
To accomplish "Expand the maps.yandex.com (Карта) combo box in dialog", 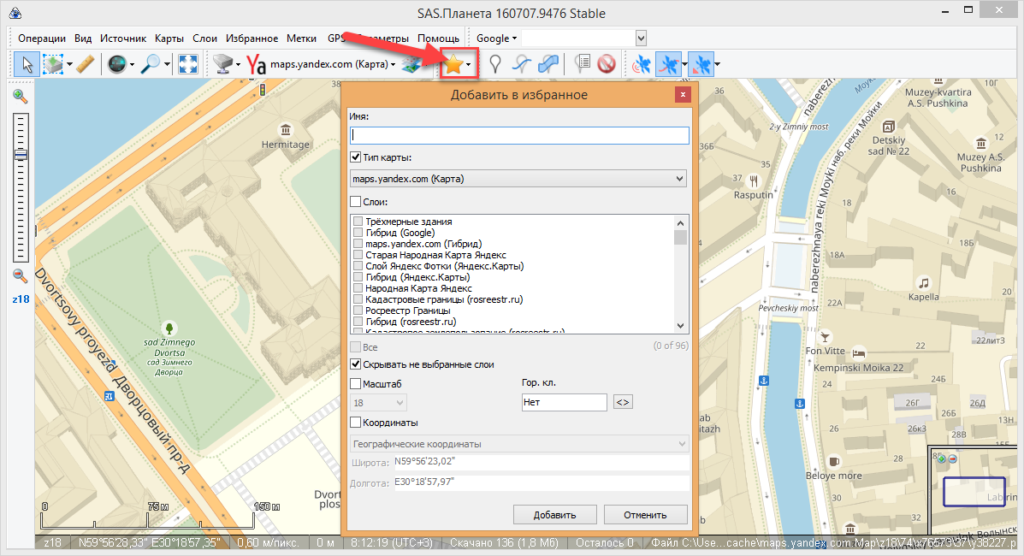I will coord(518,179).
